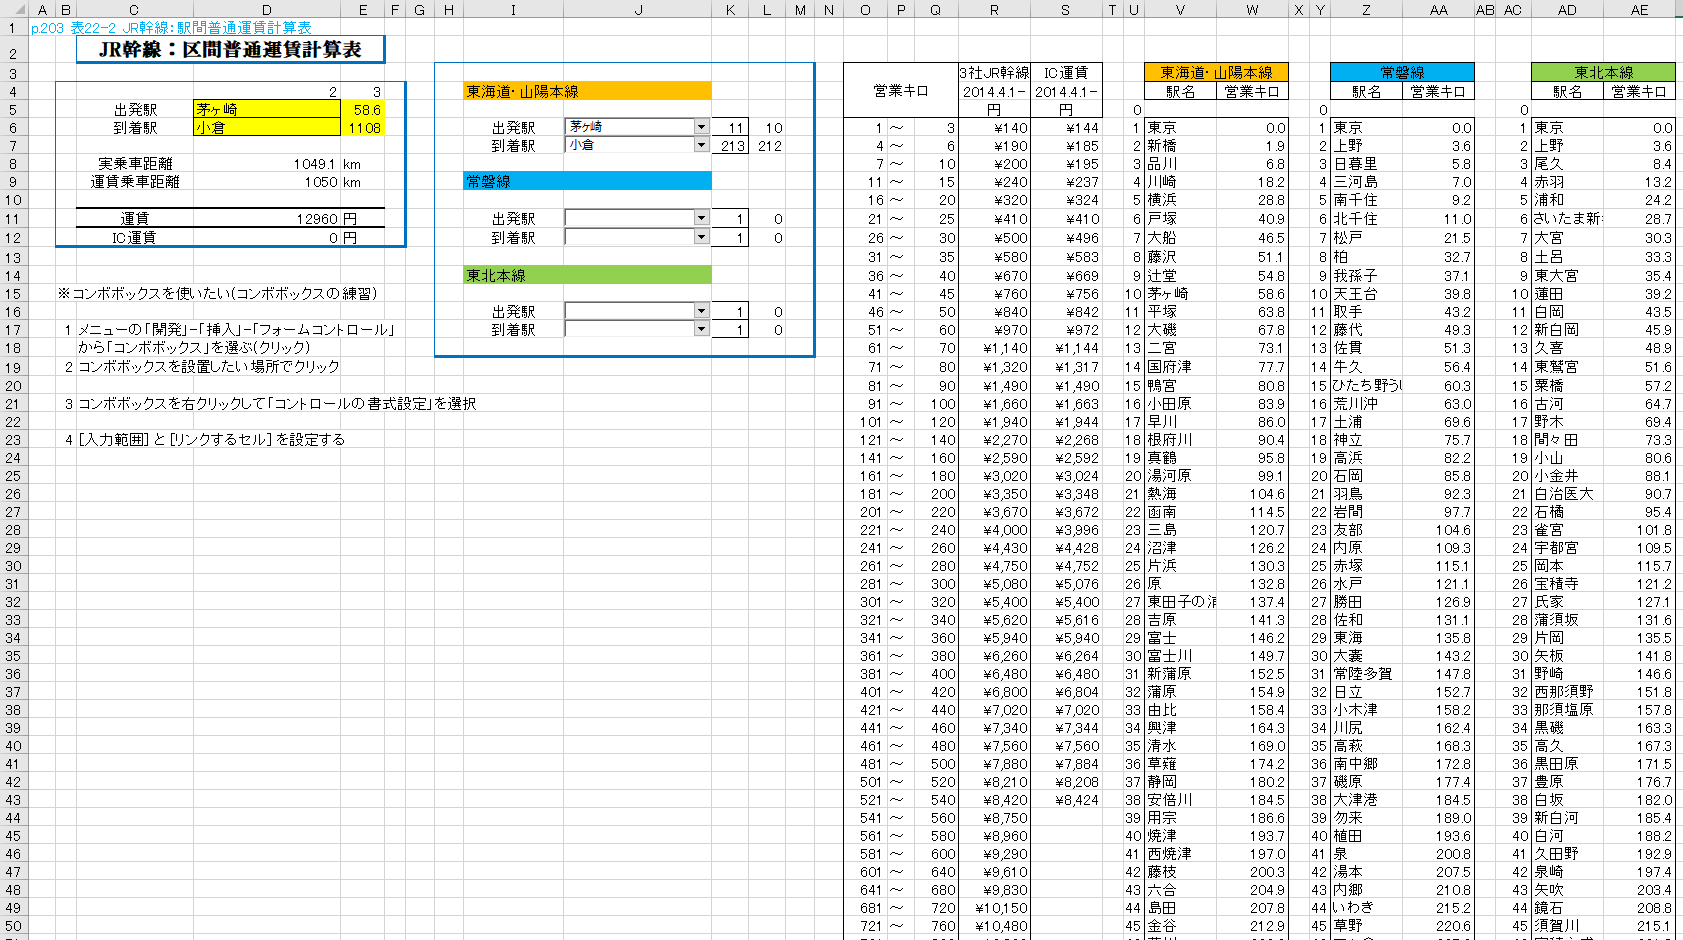Click the station cell 須賀川
Screen dimensions: 1683x940
point(1567,926)
